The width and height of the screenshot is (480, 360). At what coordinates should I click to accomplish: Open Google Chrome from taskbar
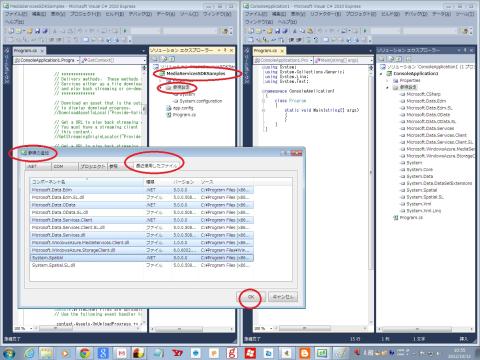click(x=85, y=353)
